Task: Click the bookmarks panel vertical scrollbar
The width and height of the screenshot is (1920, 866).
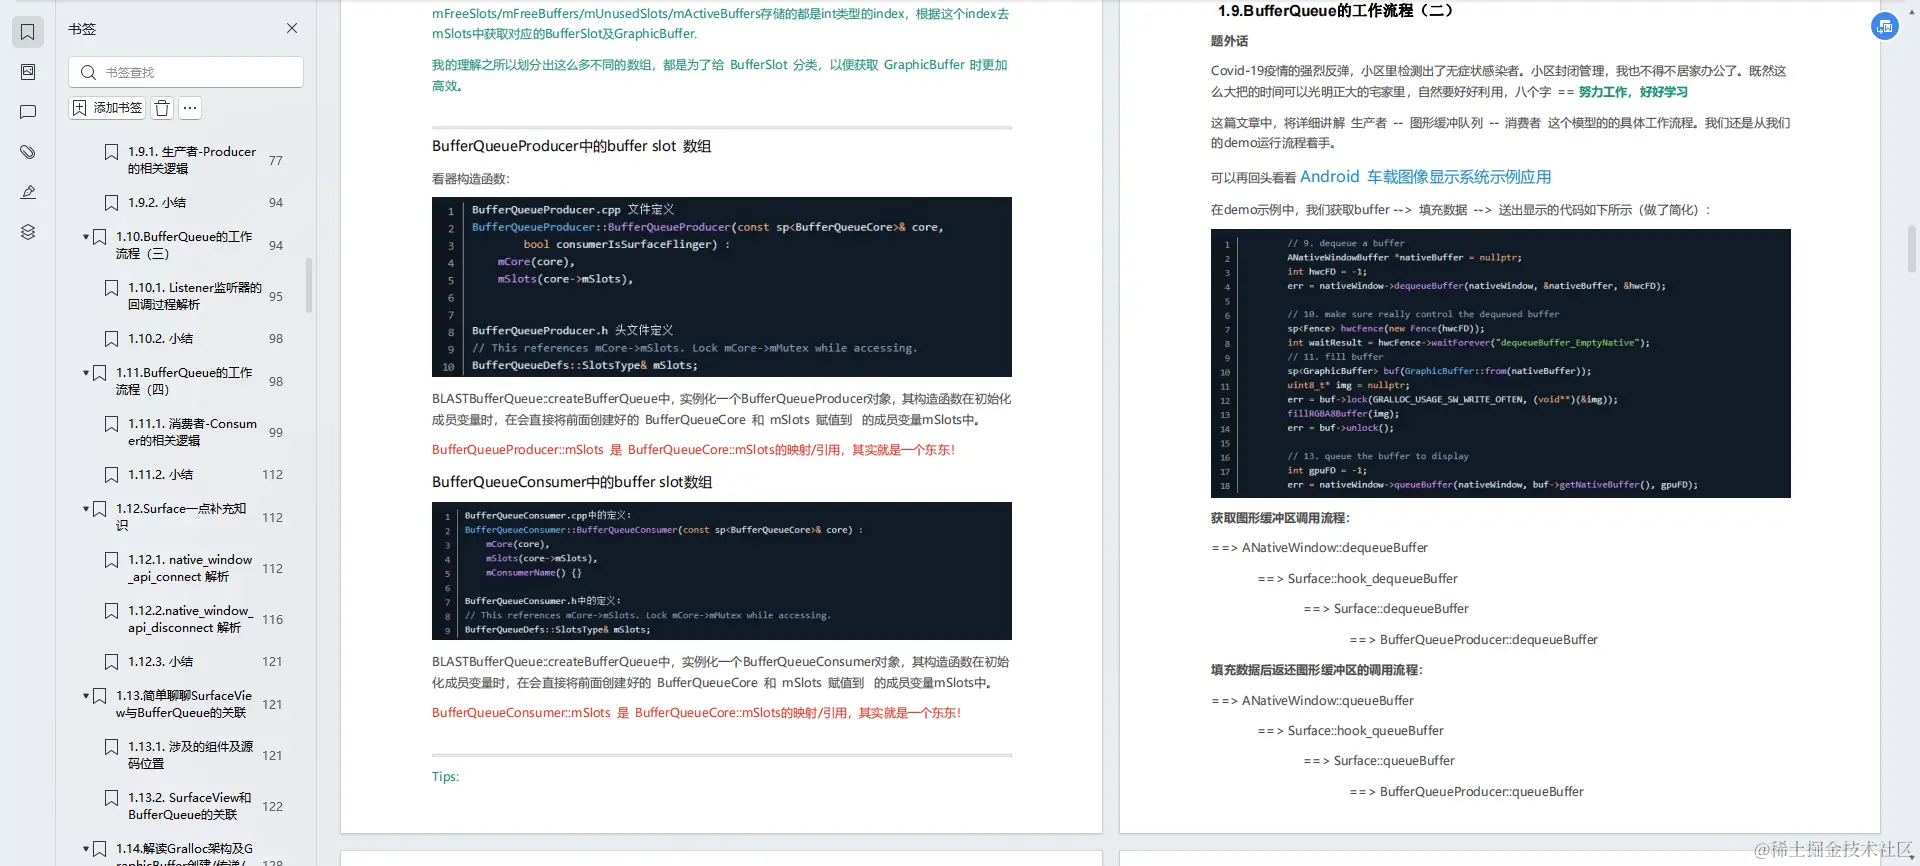Action: pos(309,285)
